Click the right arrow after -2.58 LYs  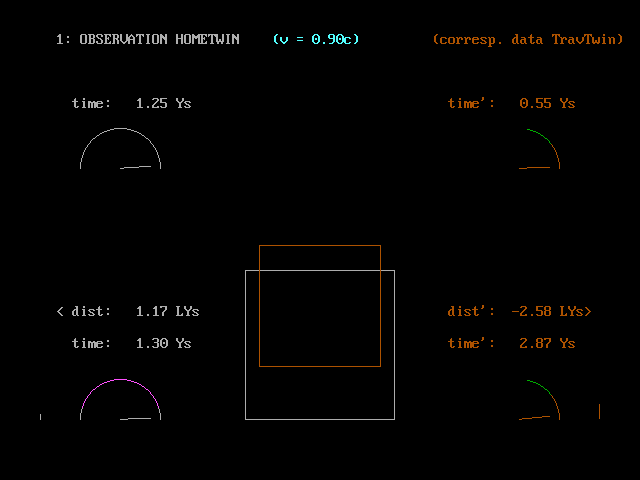pos(588,311)
